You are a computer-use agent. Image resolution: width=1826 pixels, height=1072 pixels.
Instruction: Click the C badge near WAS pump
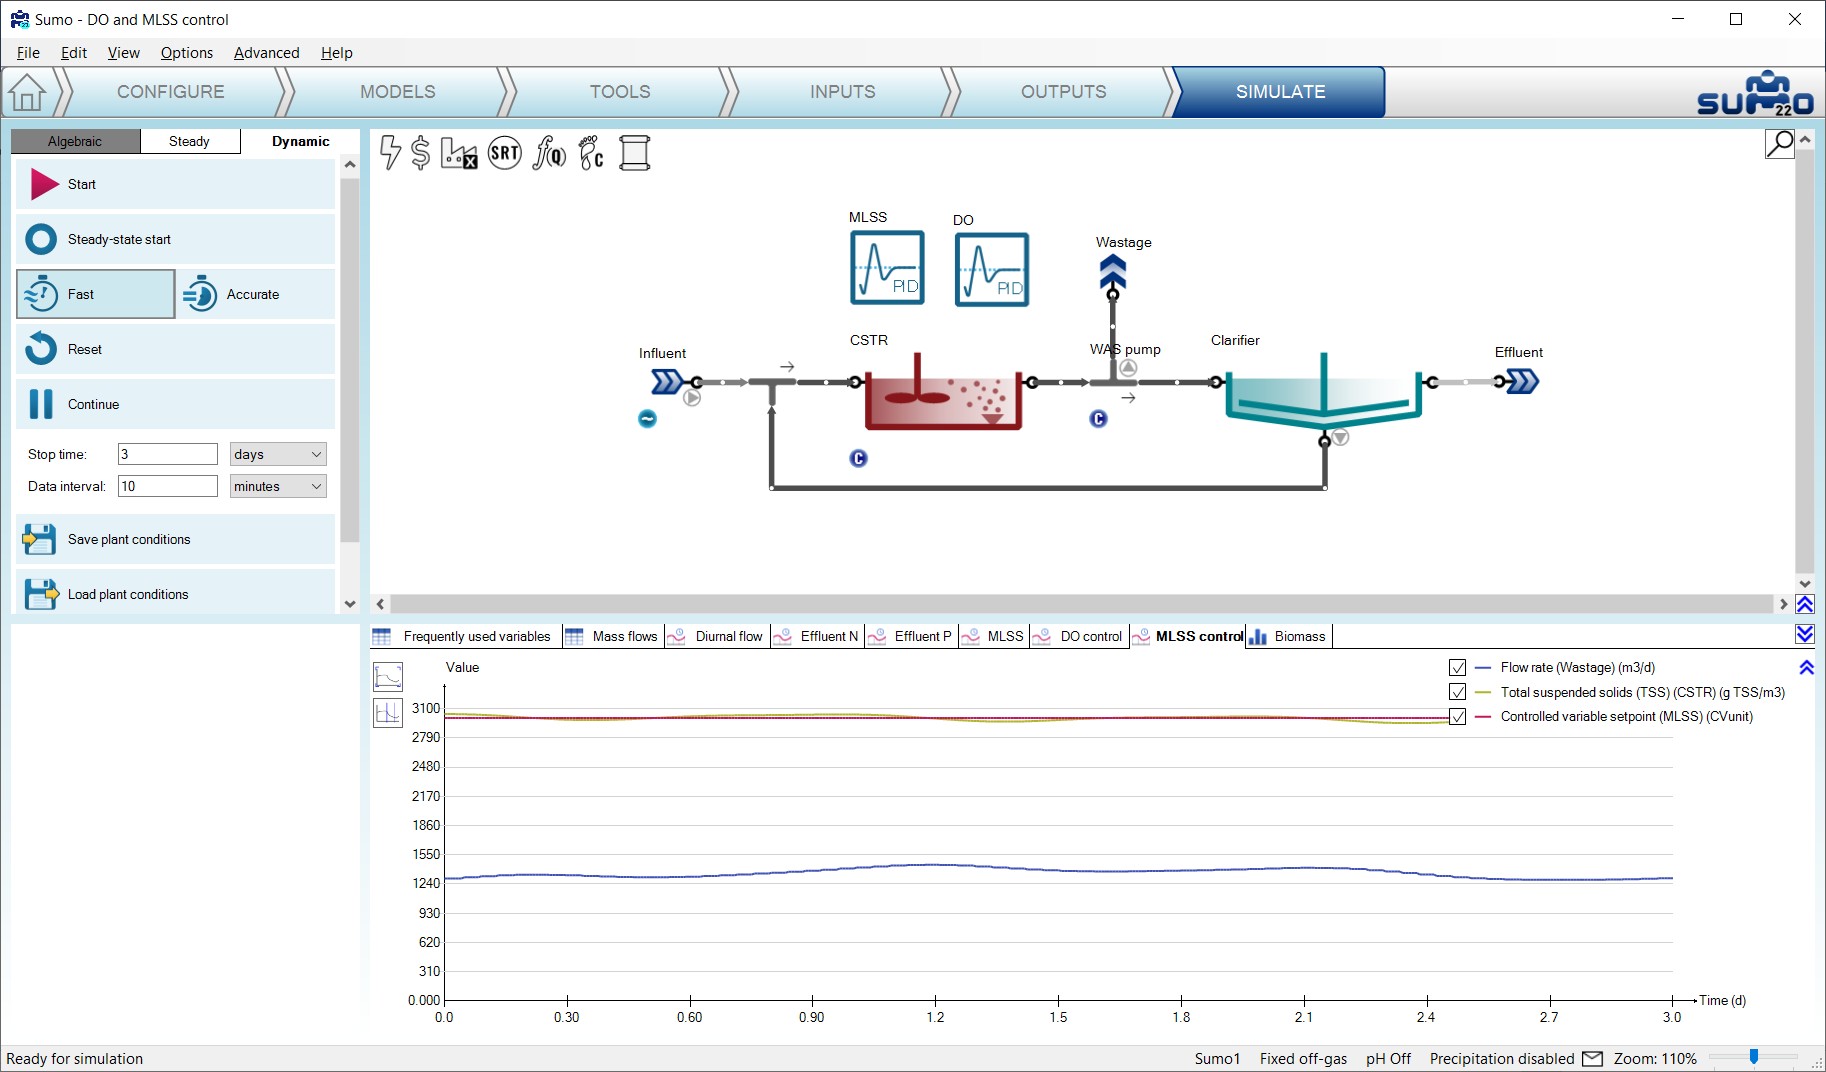(x=1098, y=419)
